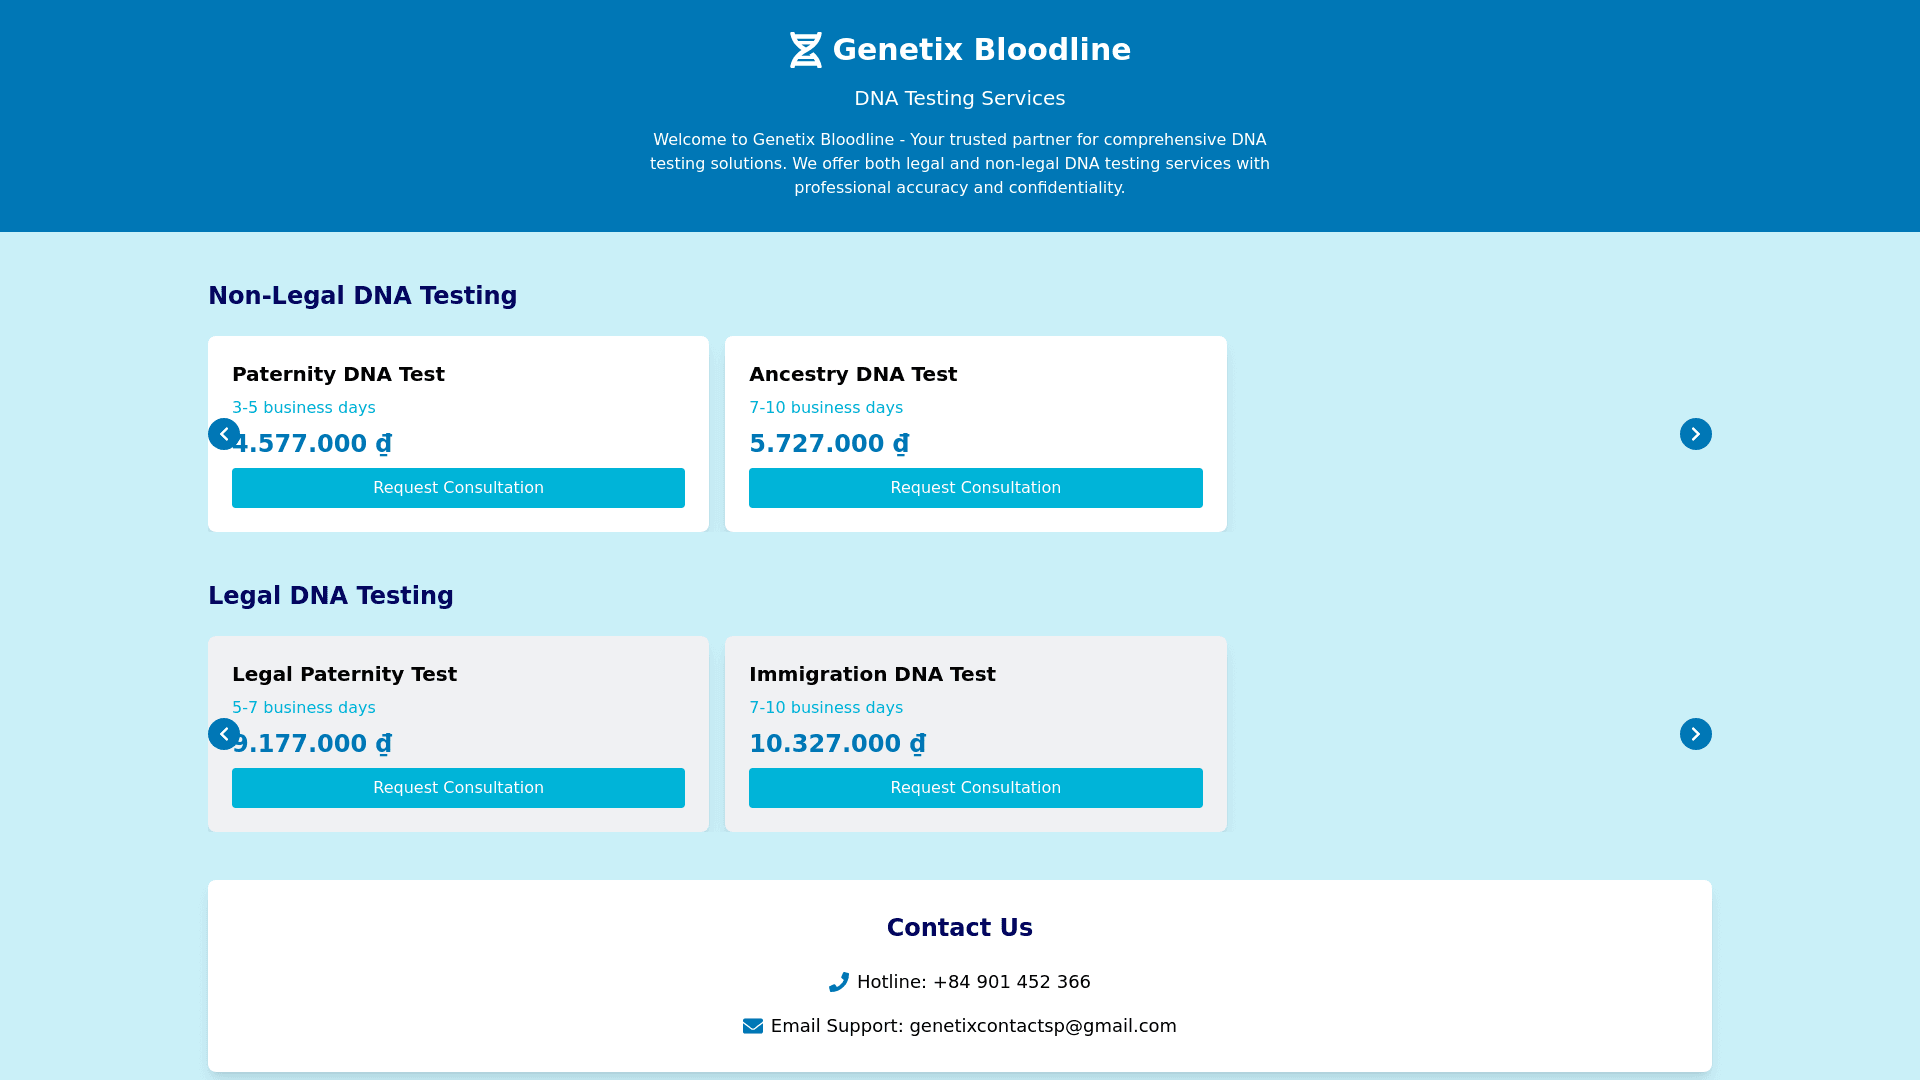Request consultation for Immigration DNA Test
The height and width of the screenshot is (1080, 1920).
point(975,788)
